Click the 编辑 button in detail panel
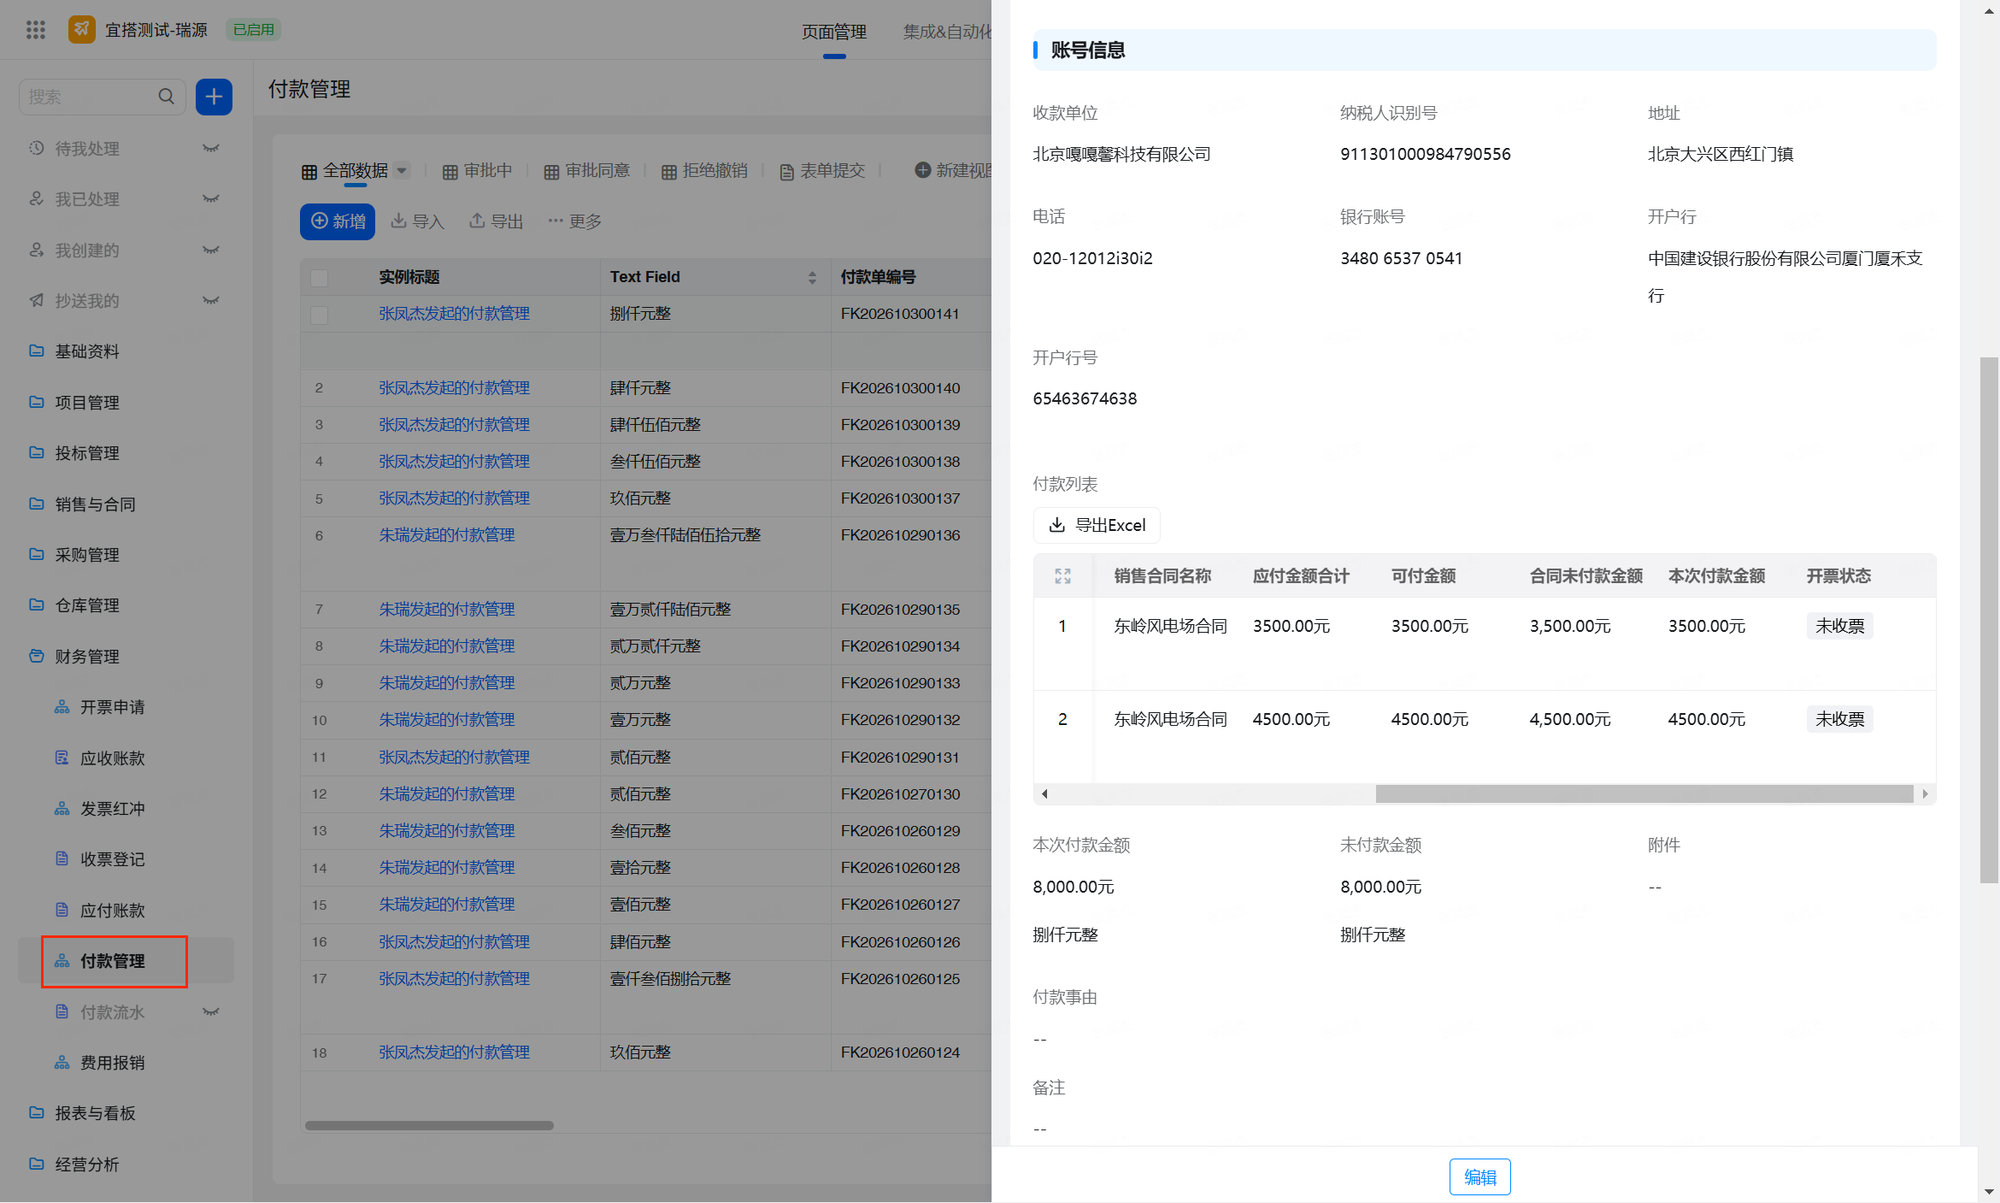 click(1480, 1177)
